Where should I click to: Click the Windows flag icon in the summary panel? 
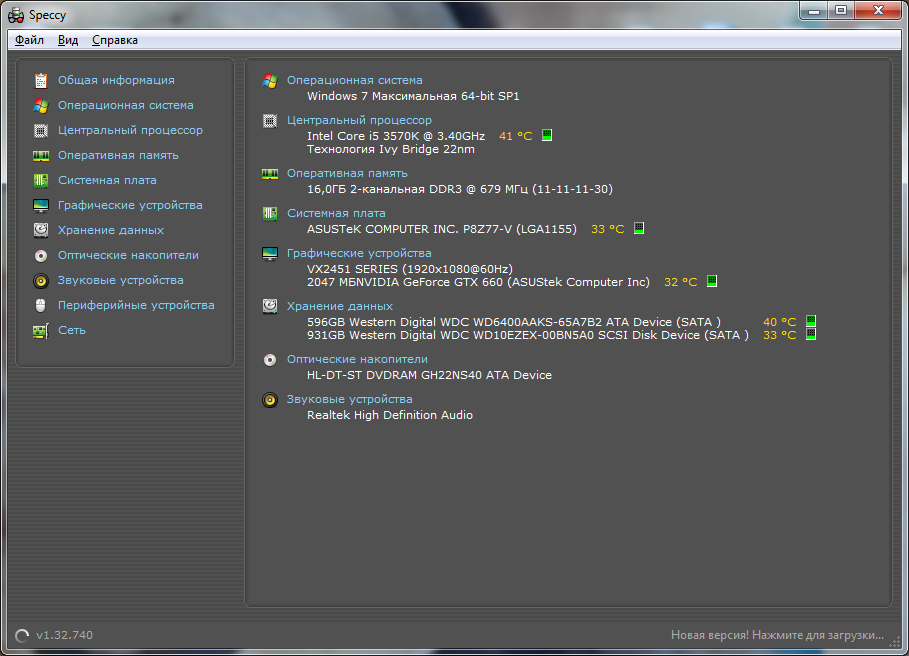tap(270, 81)
